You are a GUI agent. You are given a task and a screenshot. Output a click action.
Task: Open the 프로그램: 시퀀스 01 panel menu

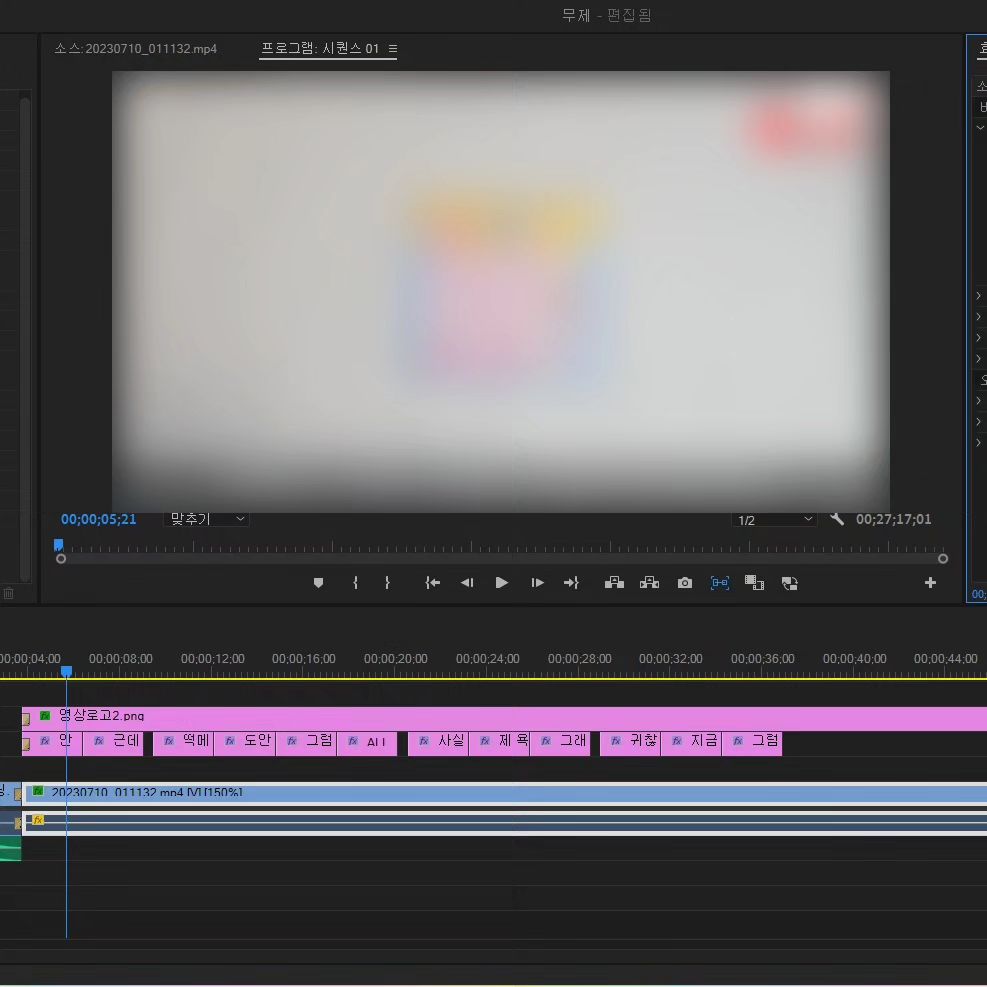coord(393,48)
